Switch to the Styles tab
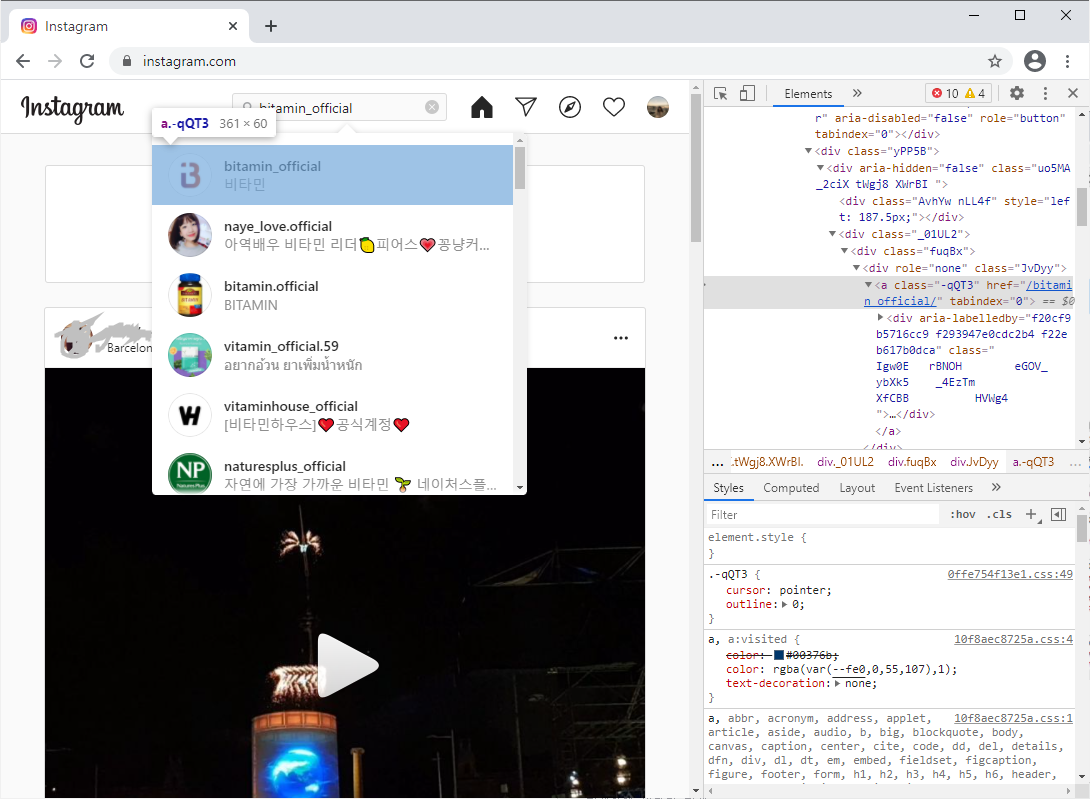 click(x=728, y=488)
